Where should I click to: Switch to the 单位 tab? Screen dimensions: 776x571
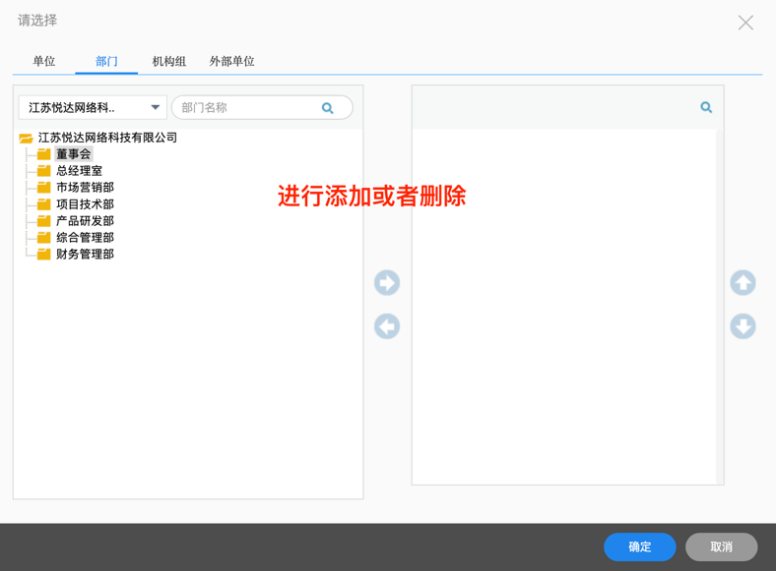[x=44, y=61]
